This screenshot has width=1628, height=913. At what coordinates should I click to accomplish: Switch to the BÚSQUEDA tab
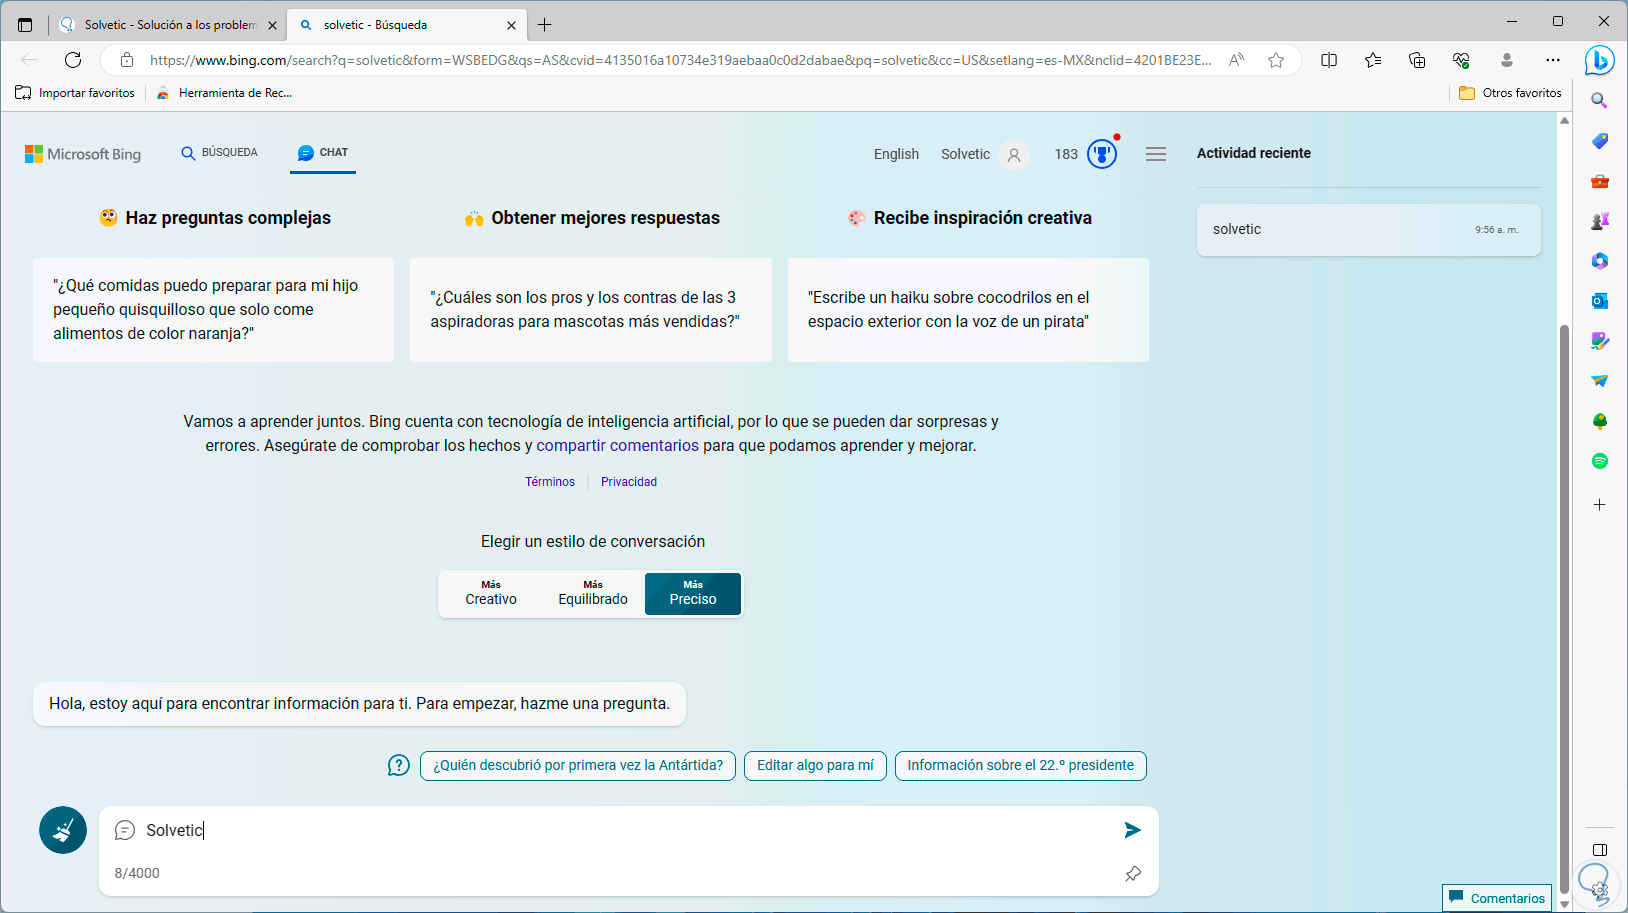tap(219, 153)
